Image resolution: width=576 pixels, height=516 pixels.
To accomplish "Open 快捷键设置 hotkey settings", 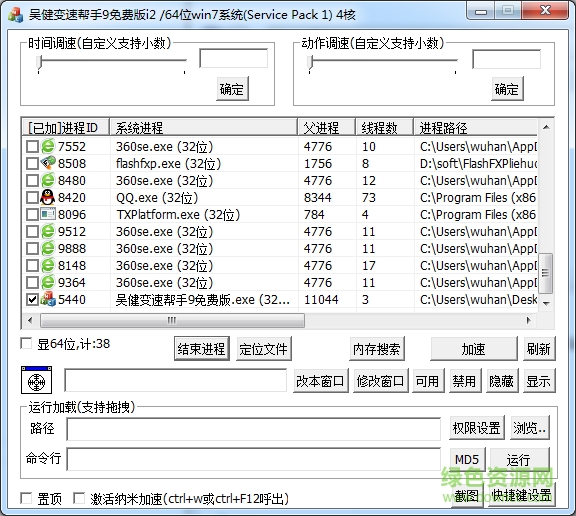I will coord(522,495).
